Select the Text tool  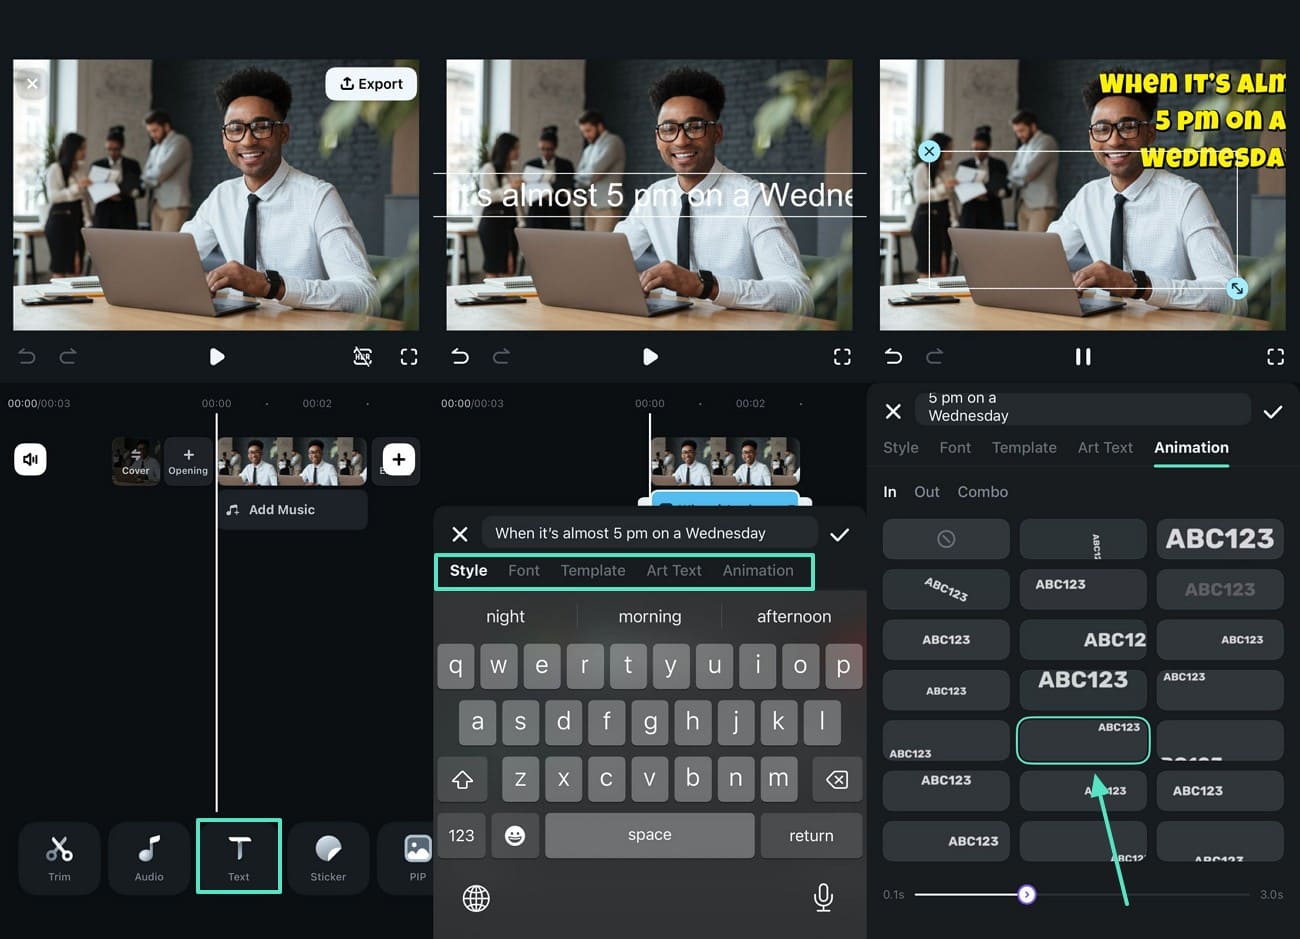[238, 857]
